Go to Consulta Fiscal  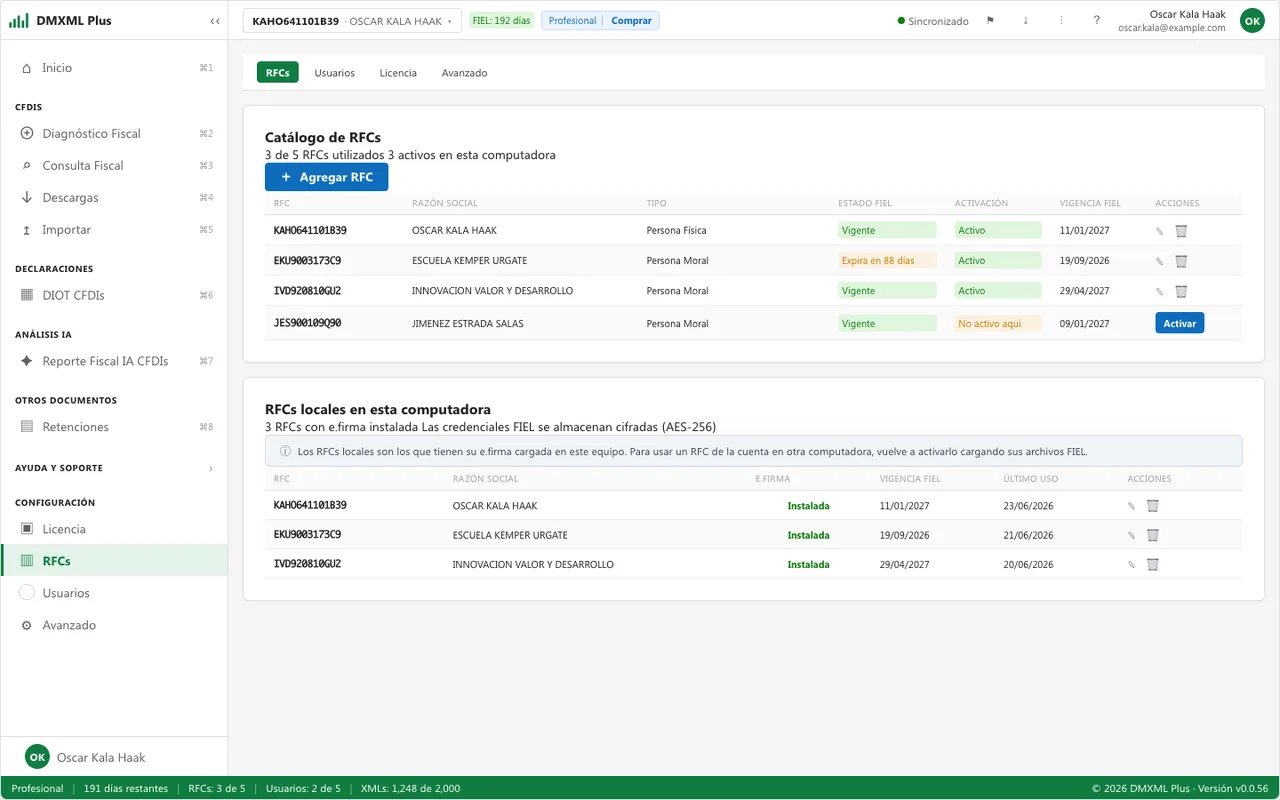114,165
